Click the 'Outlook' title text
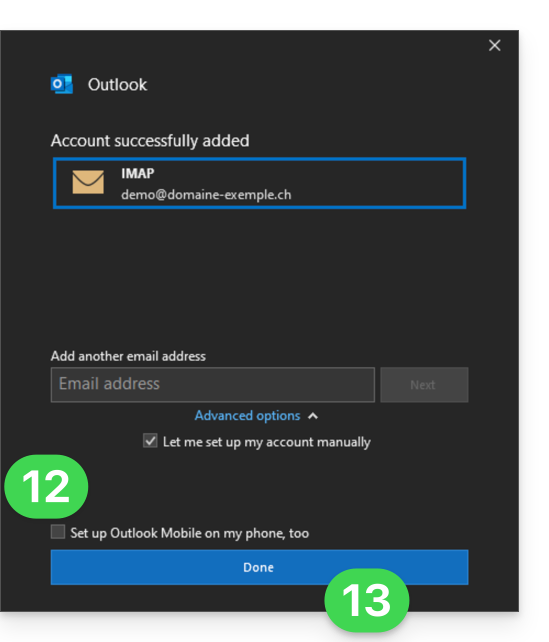This screenshot has height=642, width=549. (x=117, y=85)
